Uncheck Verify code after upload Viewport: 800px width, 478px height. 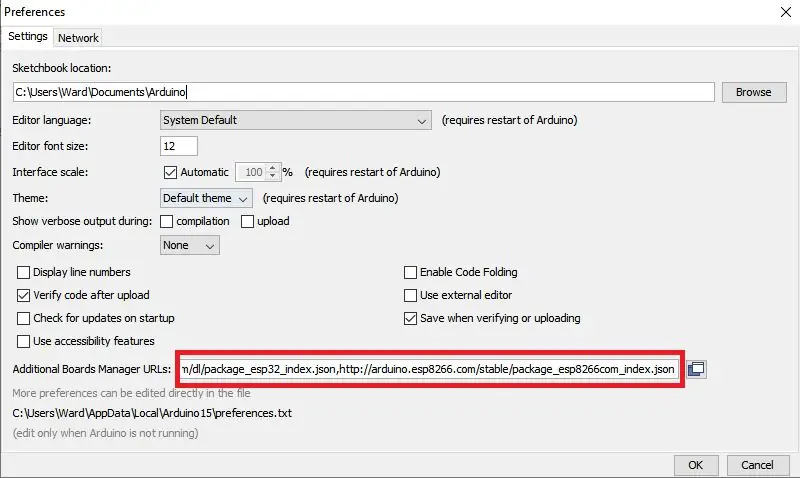click(x=23, y=295)
